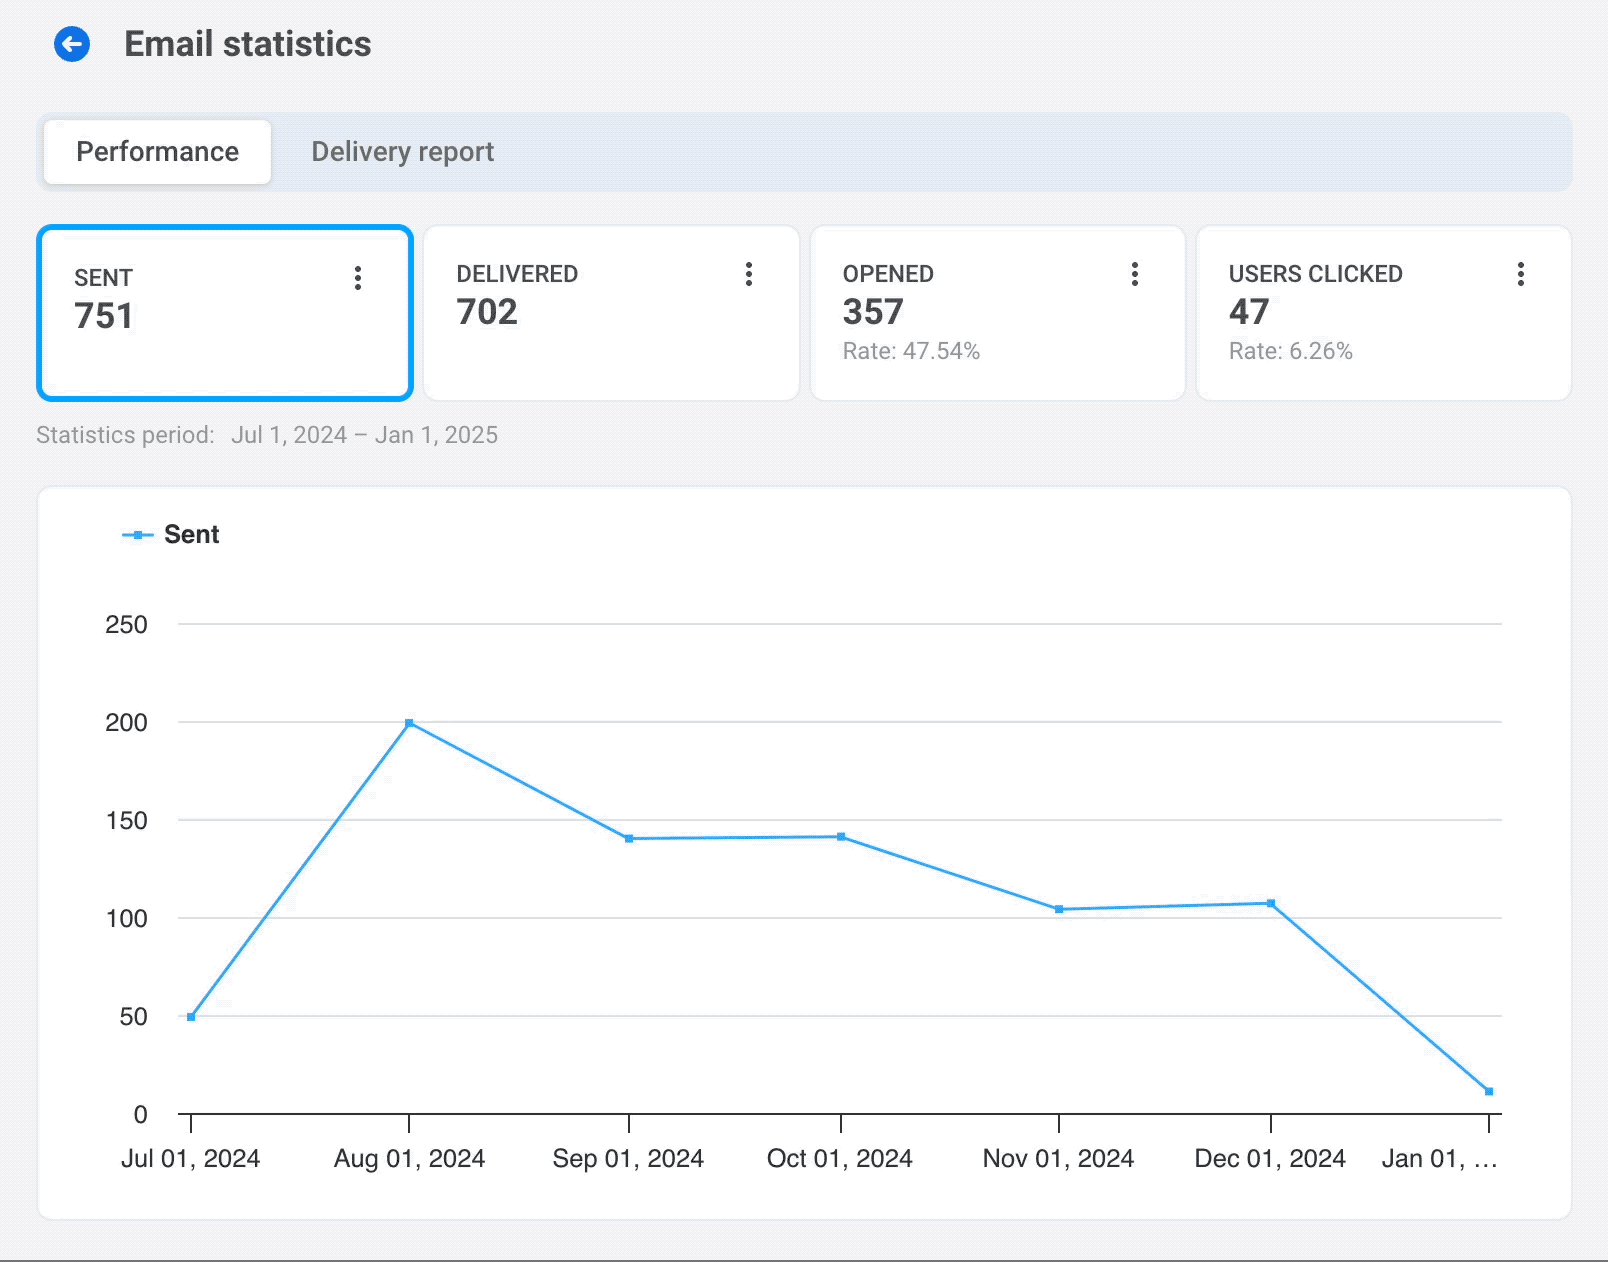Click the Aug 01 peak data point
Viewport: 1608px width, 1262px height.
409,723
